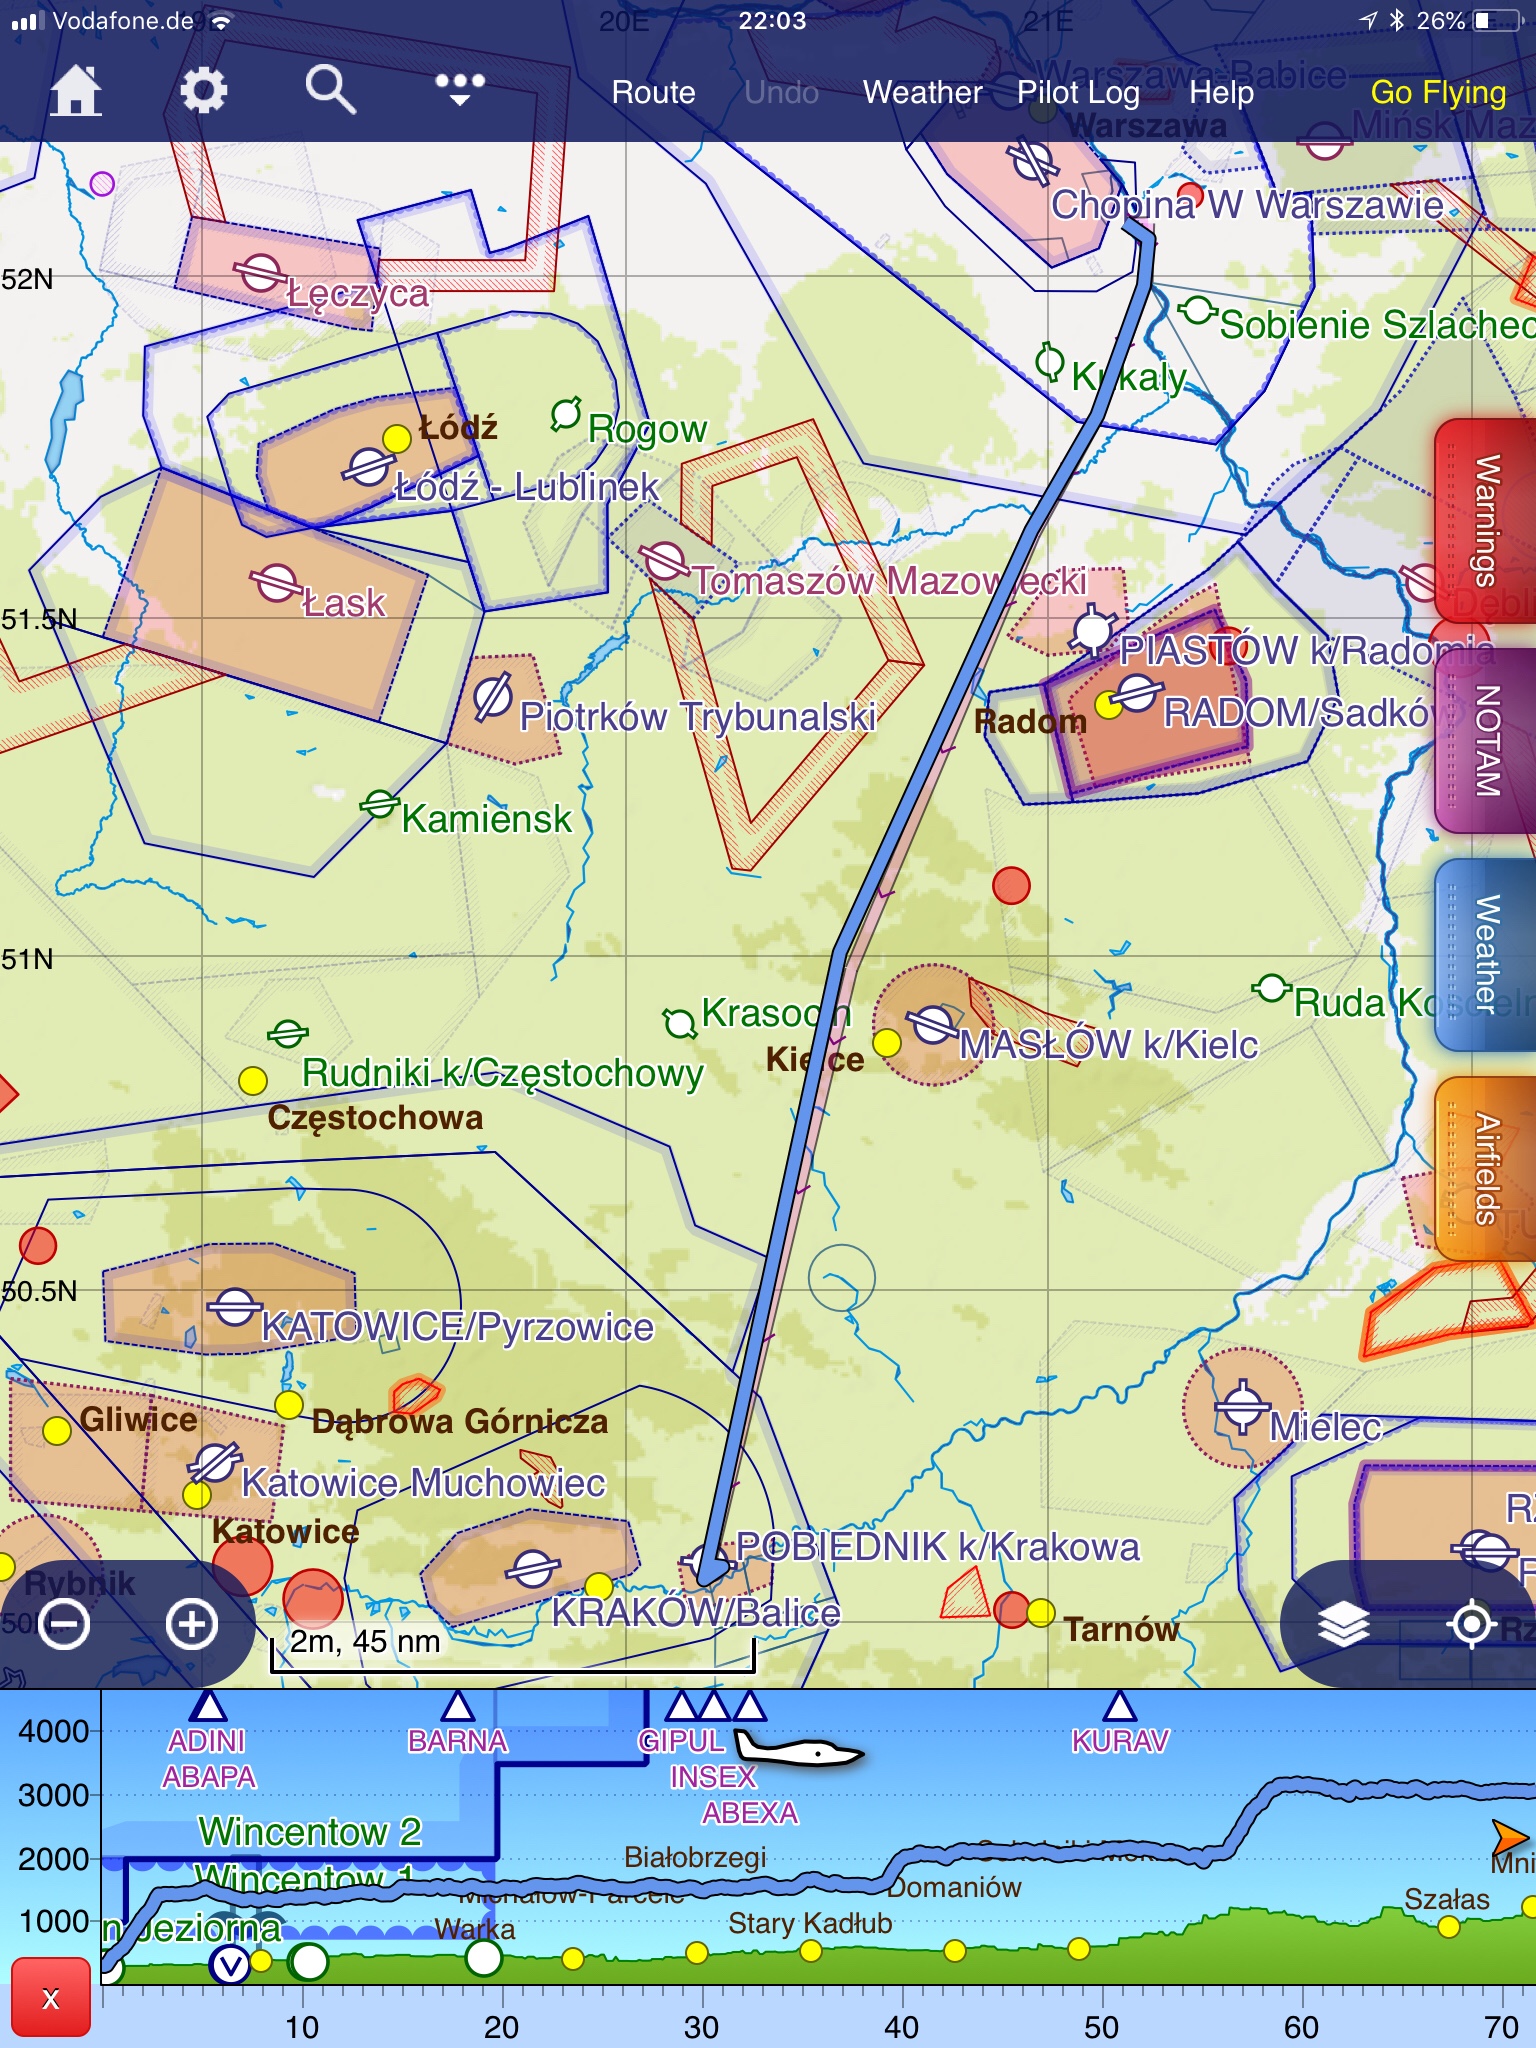Tap the RADOM/Sadków airport symbol
The height and width of the screenshot is (2048, 1536).
pyautogui.click(x=1137, y=693)
